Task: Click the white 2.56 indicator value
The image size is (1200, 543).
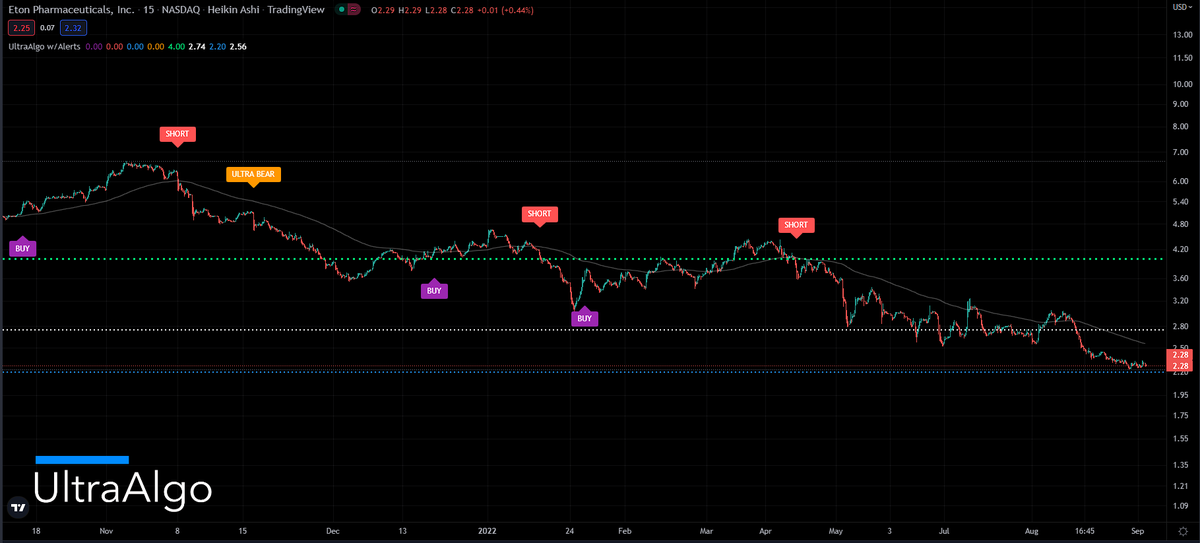Action: pyautogui.click(x=238, y=46)
